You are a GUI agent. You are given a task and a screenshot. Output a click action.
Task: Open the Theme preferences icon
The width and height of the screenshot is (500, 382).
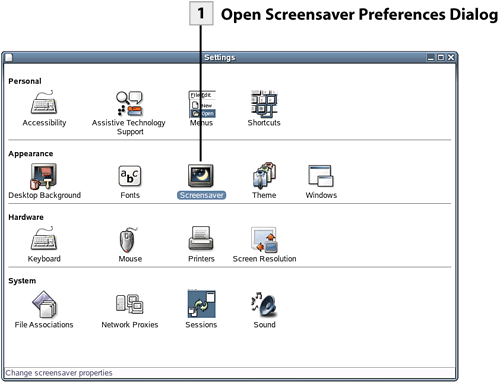click(x=264, y=175)
